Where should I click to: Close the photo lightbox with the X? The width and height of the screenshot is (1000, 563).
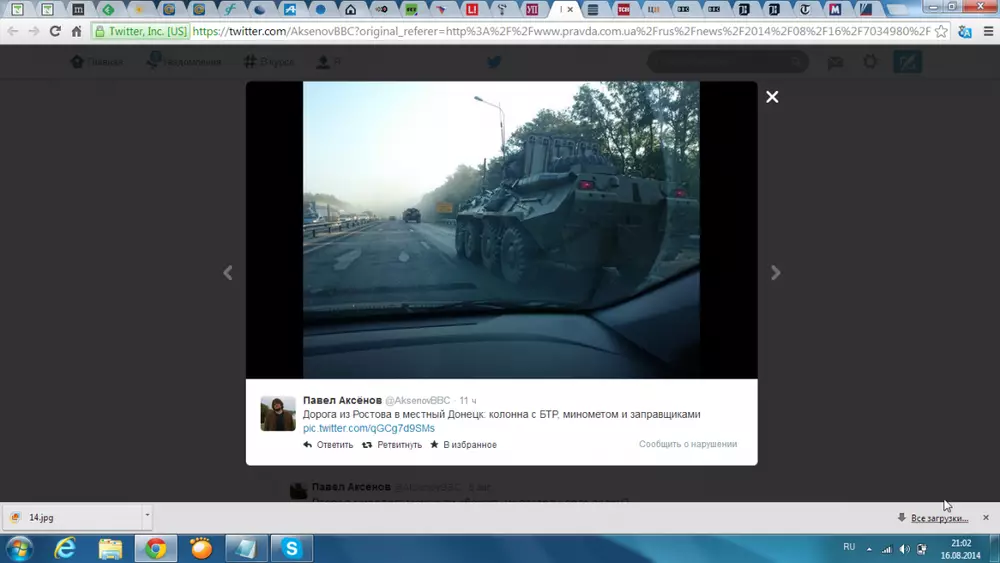pyautogui.click(x=772, y=97)
